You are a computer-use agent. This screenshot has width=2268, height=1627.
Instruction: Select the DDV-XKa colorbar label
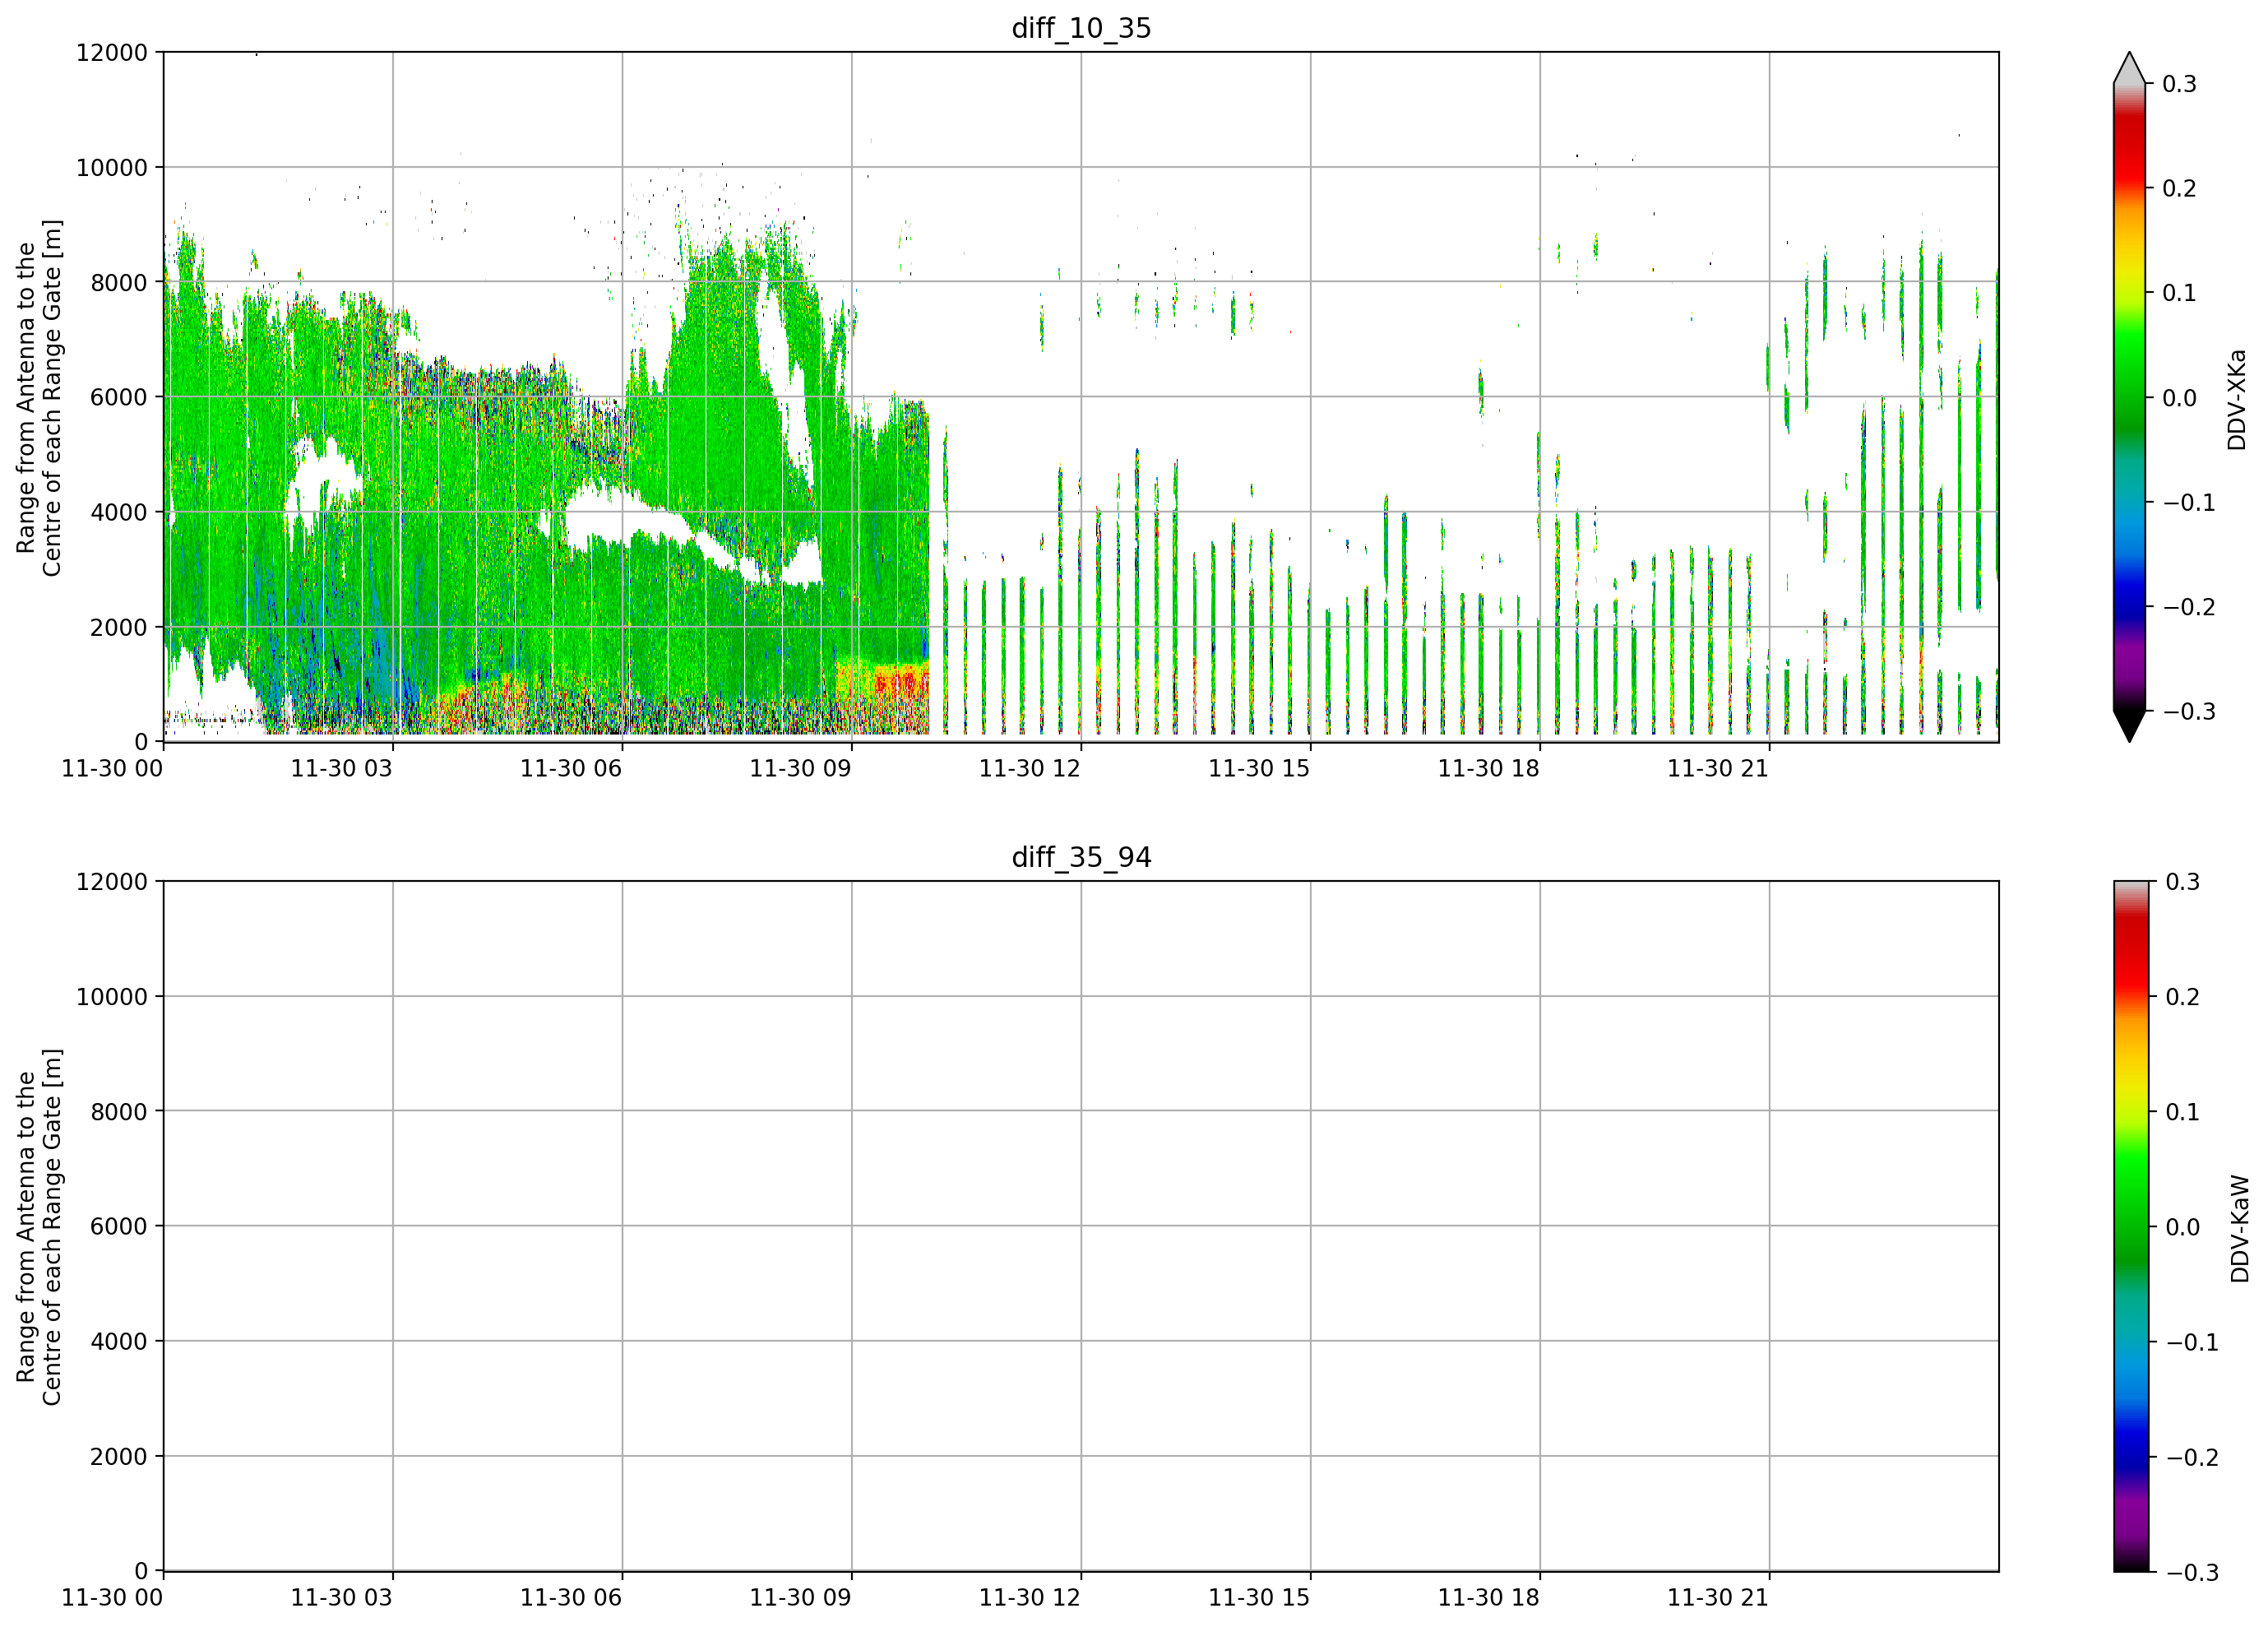(2237, 399)
